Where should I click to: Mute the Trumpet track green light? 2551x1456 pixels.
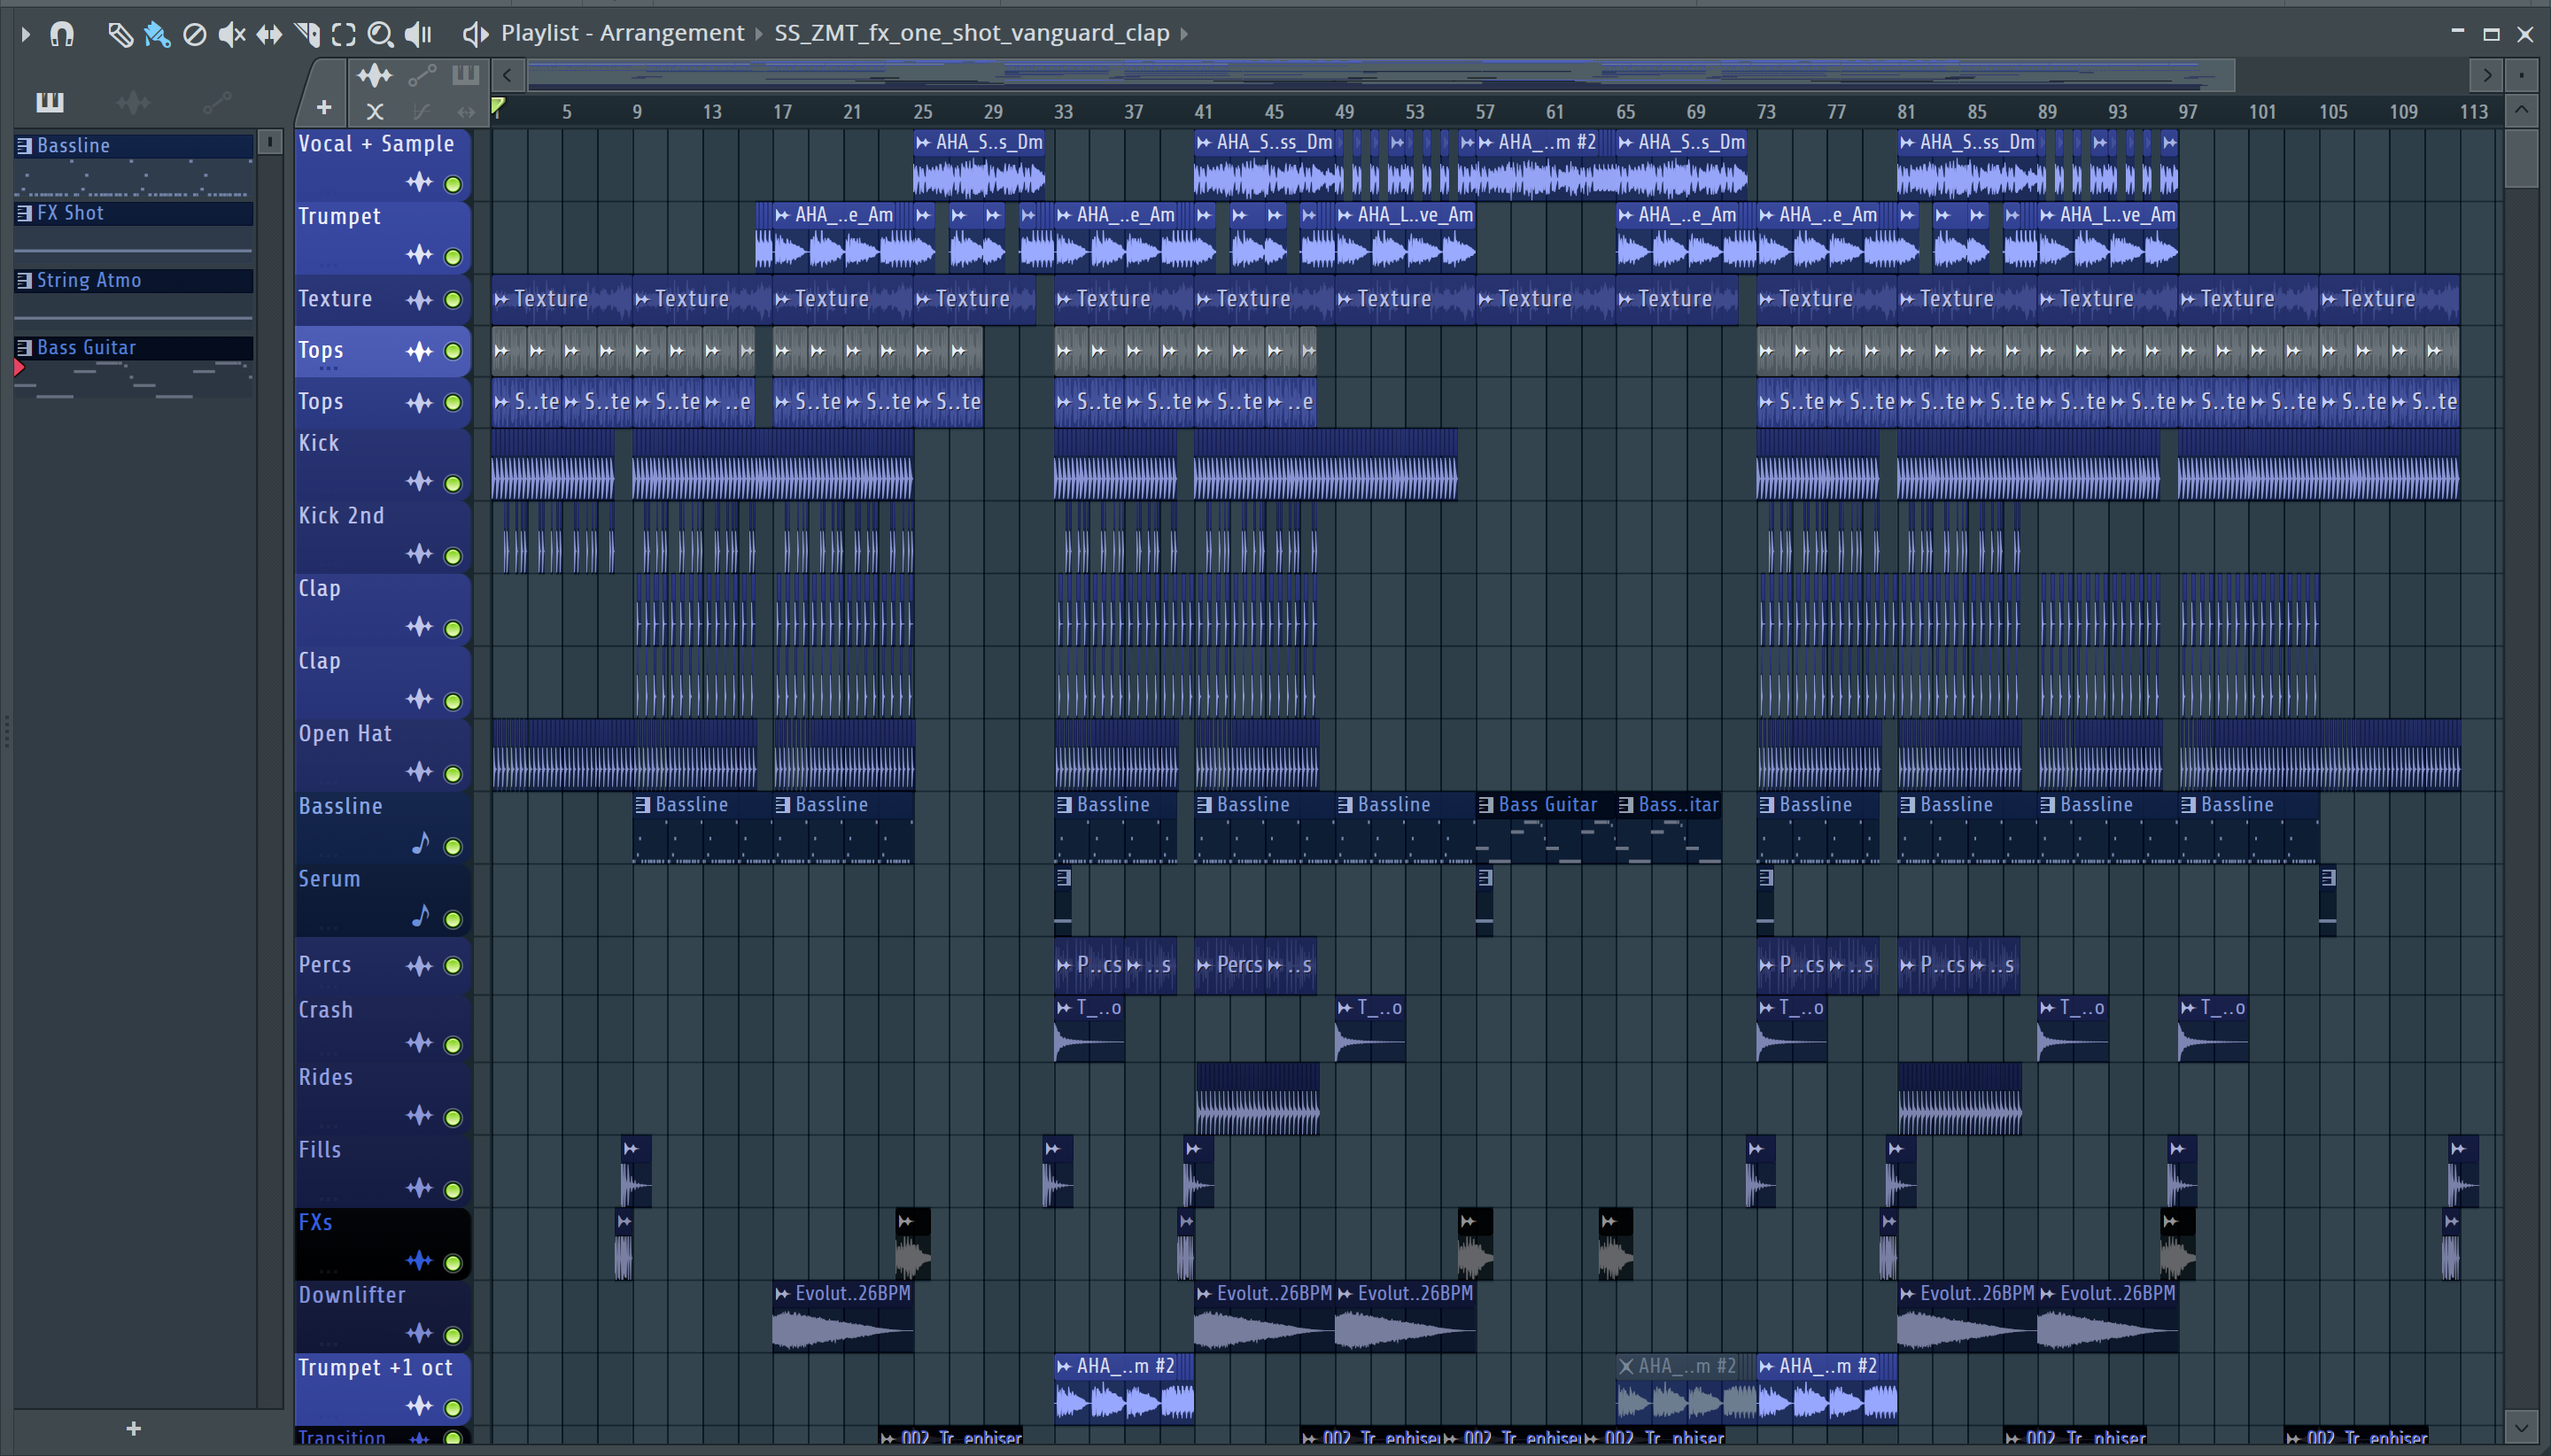453,257
